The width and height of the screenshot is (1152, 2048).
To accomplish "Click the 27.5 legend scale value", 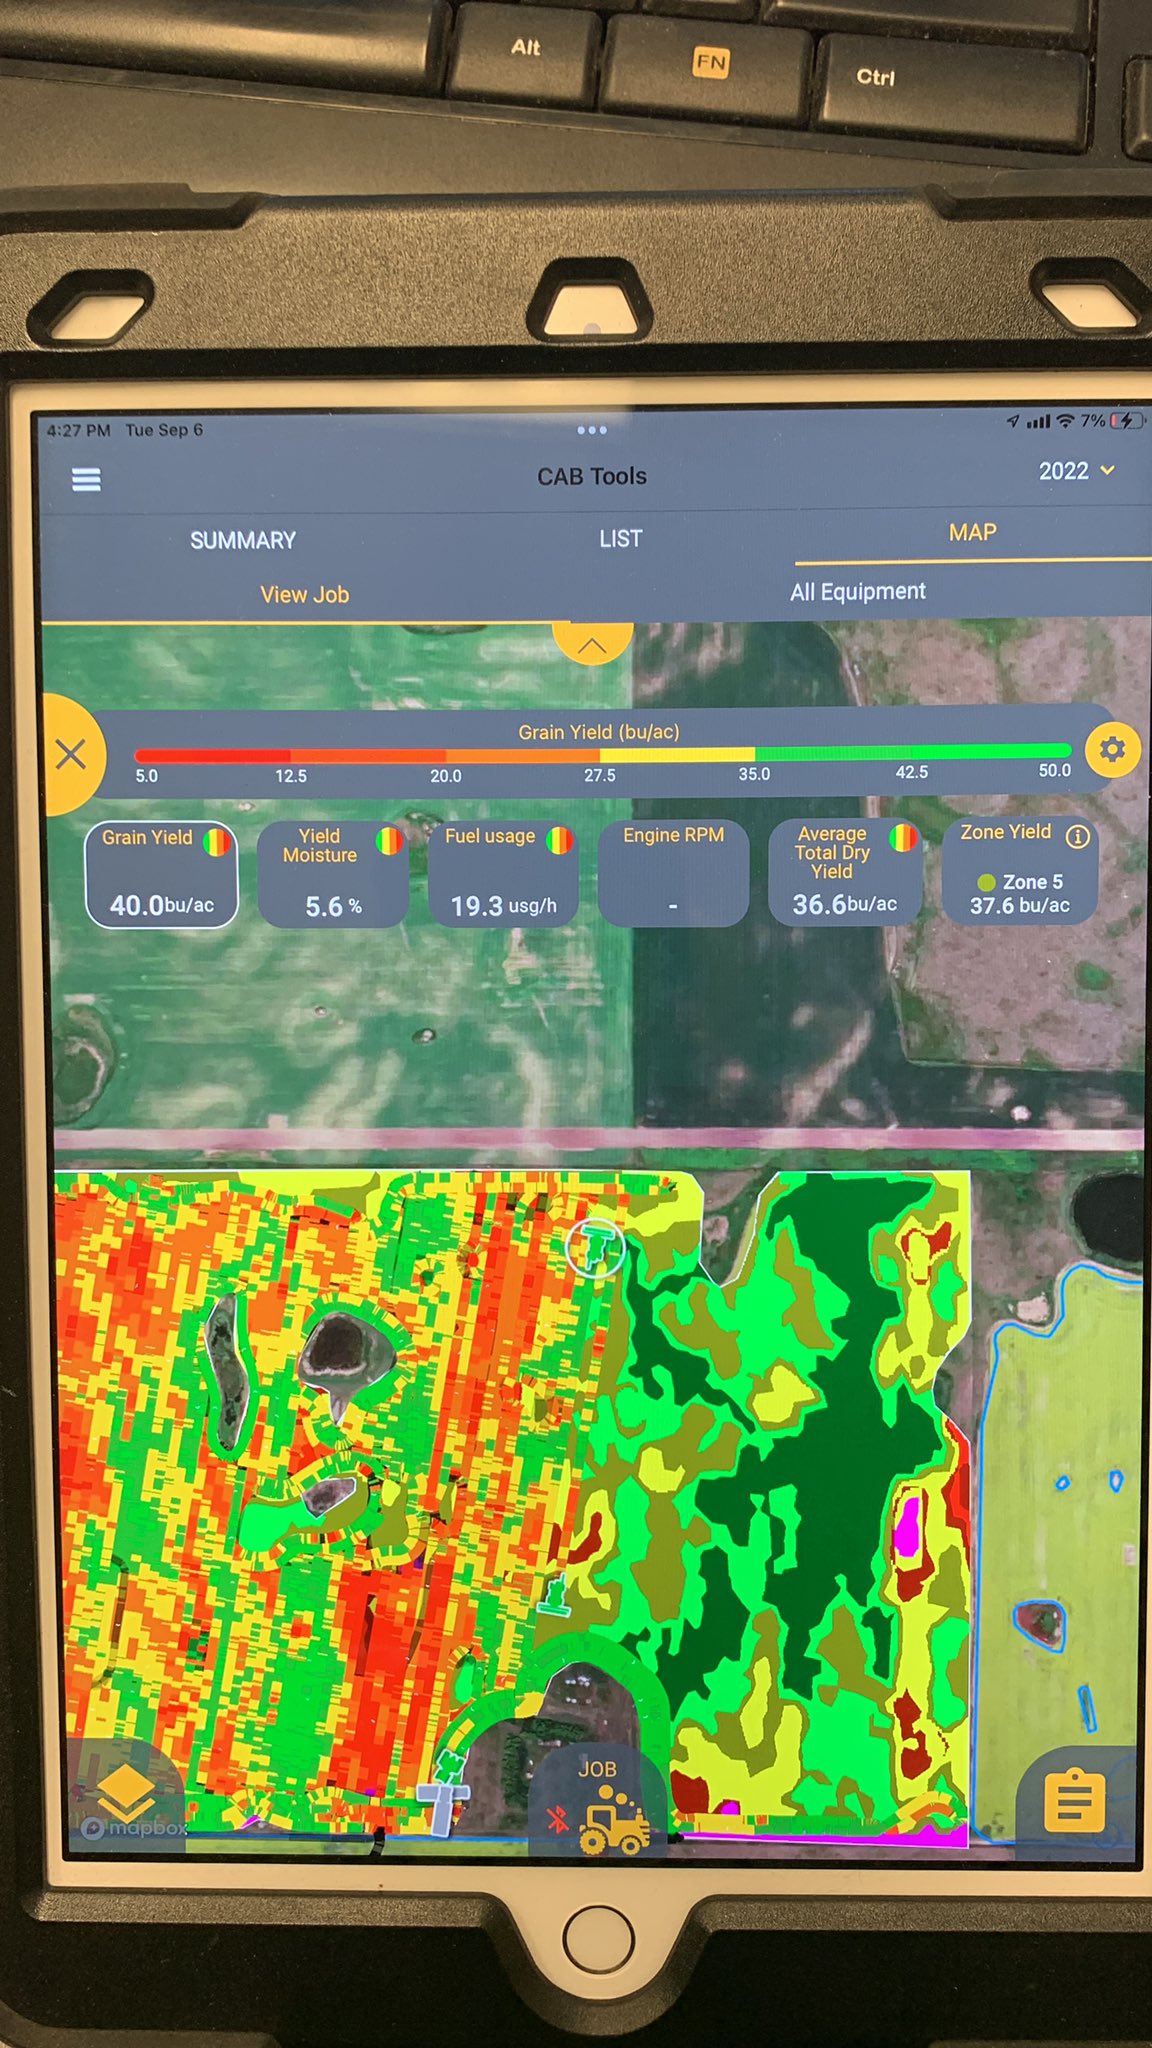I will pos(600,775).
